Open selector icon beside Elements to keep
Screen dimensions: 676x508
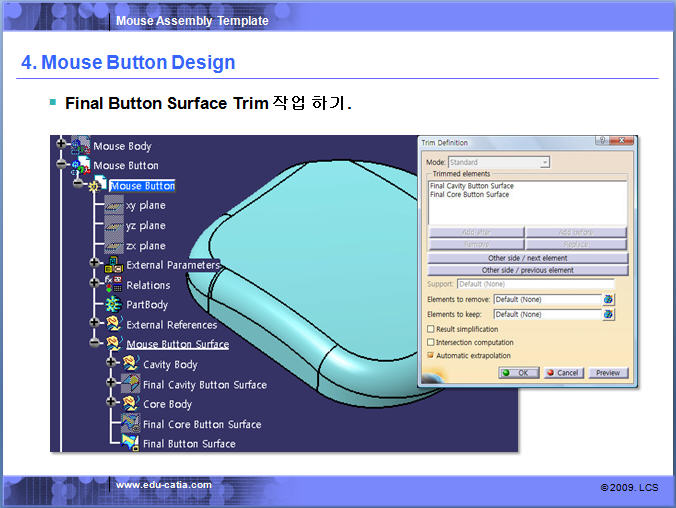pos(608,314)
